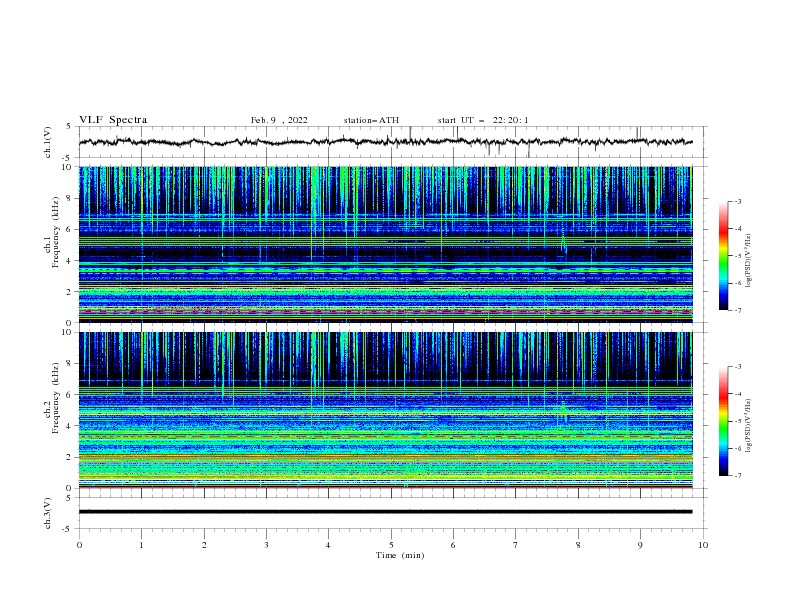The height and width of the screenshot is (612, 792).
Task: Click the time axis tick label "3"
Action: click(x=266, y=545)
